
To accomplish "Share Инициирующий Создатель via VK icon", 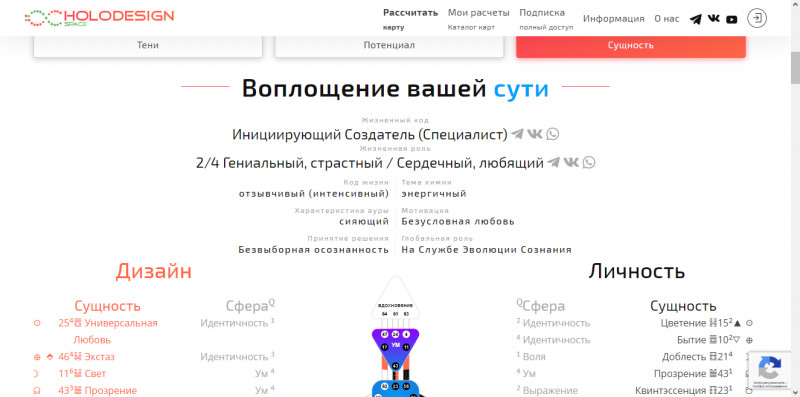I will pos(535,134).
